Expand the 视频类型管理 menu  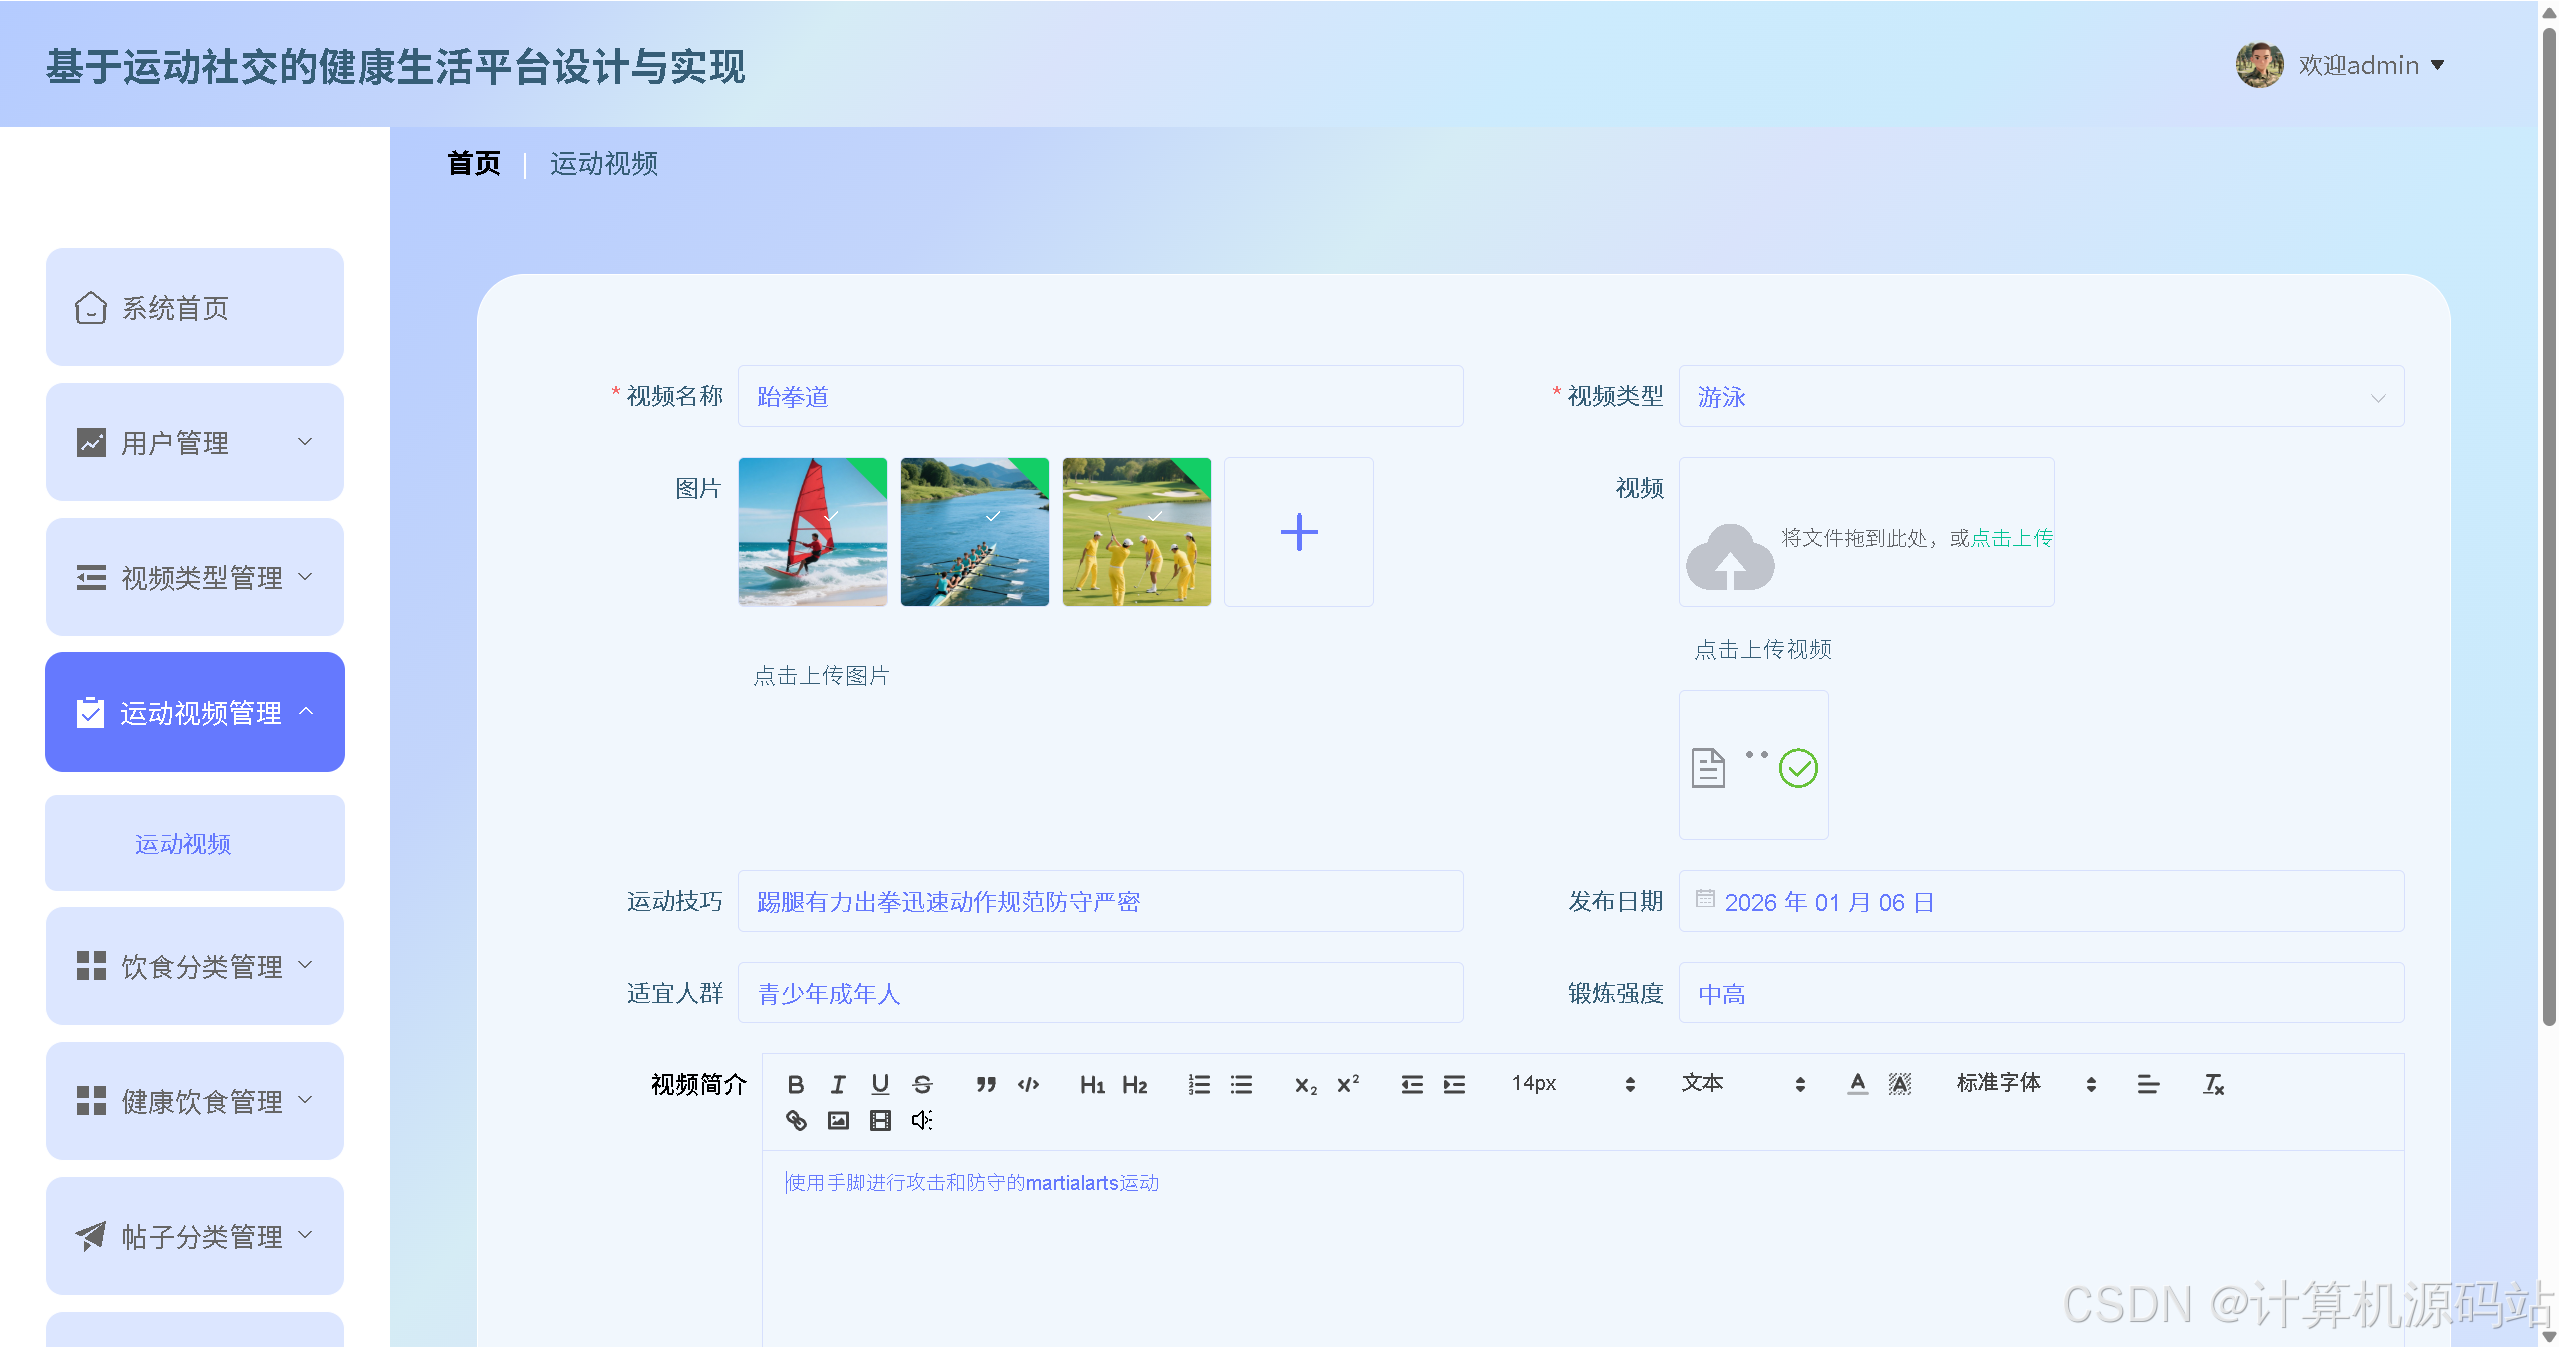point(195,577)
